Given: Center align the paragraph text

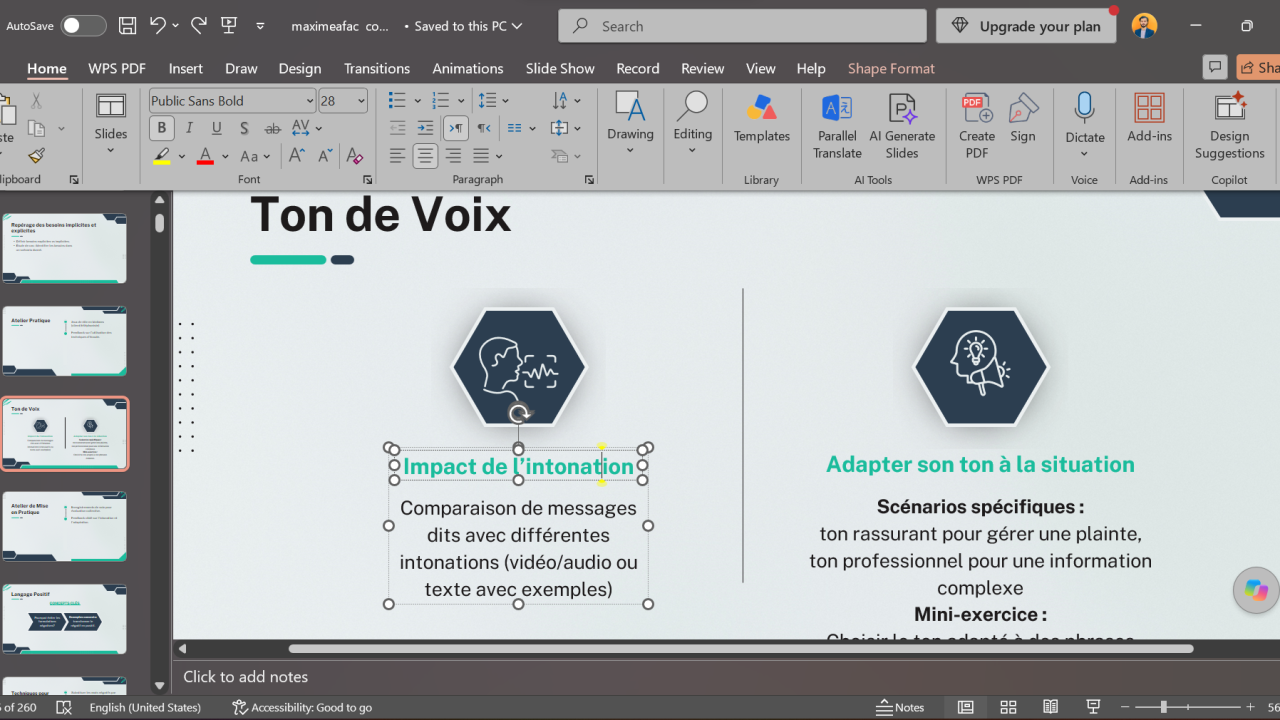Looking at the screenshot, I should click(426, 156).
